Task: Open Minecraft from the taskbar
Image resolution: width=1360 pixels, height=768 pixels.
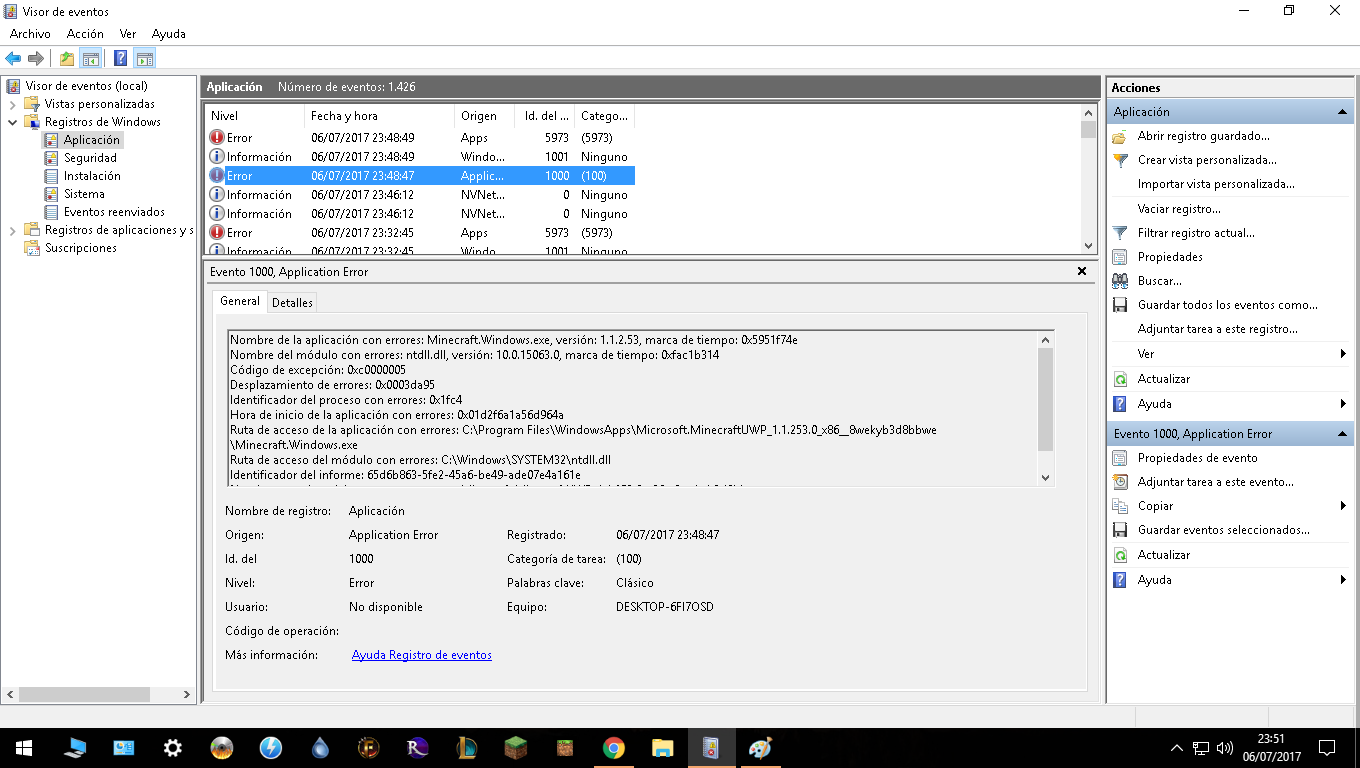Action: (x=515, y=748)
